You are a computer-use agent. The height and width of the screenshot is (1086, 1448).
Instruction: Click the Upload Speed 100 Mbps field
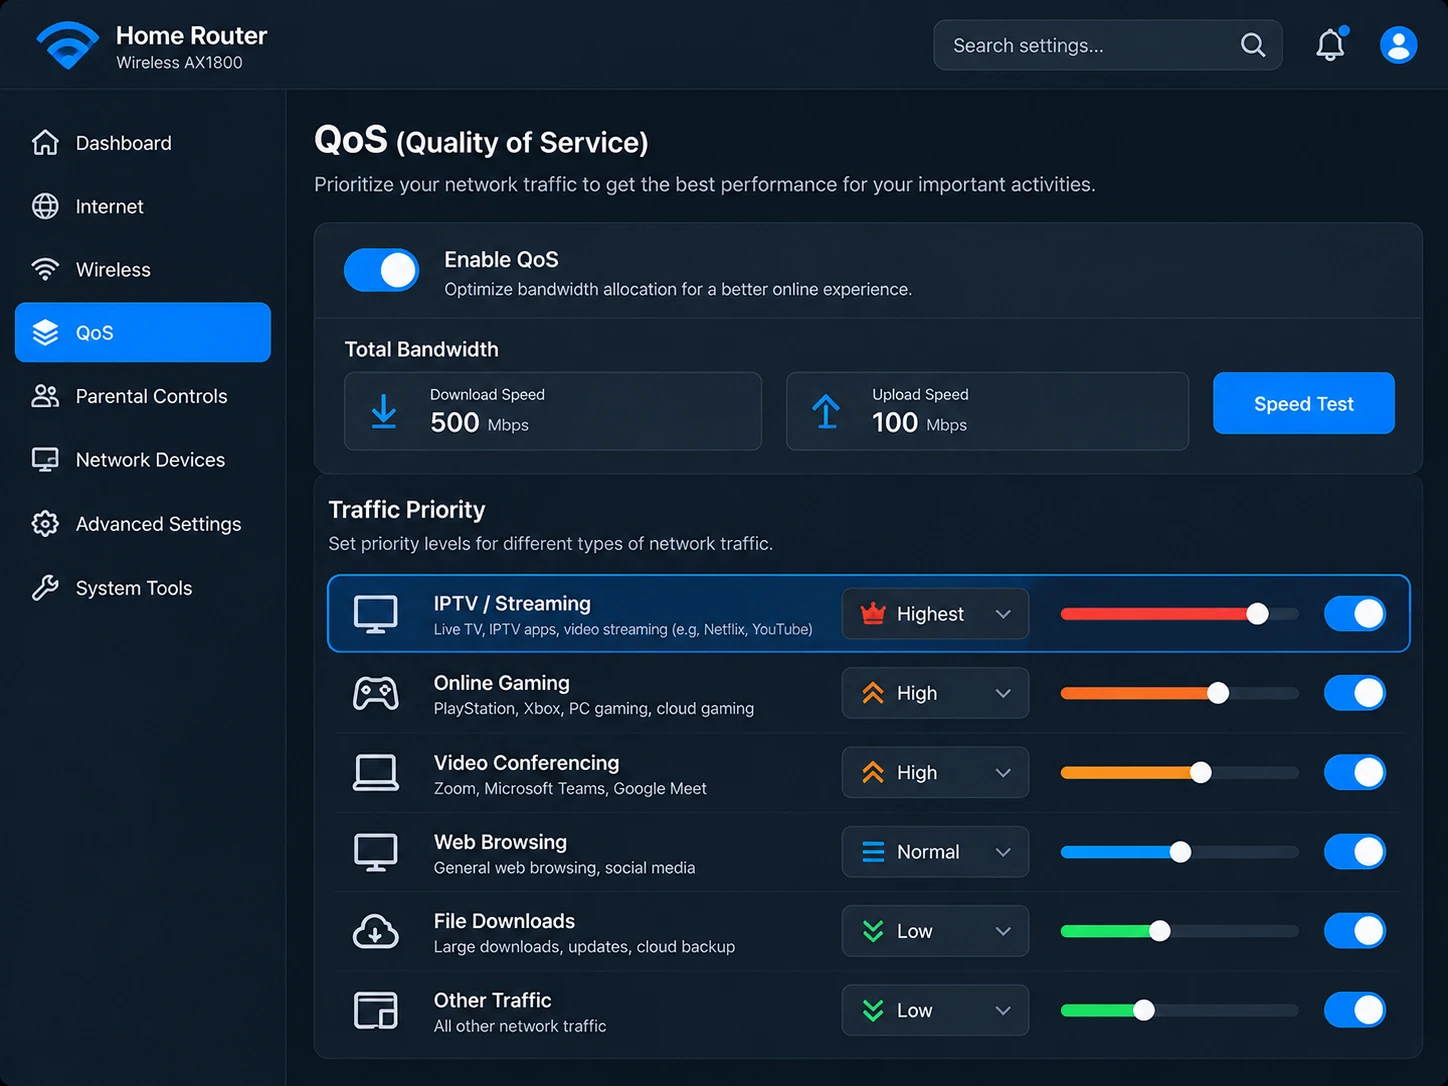pyautogui.click(x=988, y=411)
